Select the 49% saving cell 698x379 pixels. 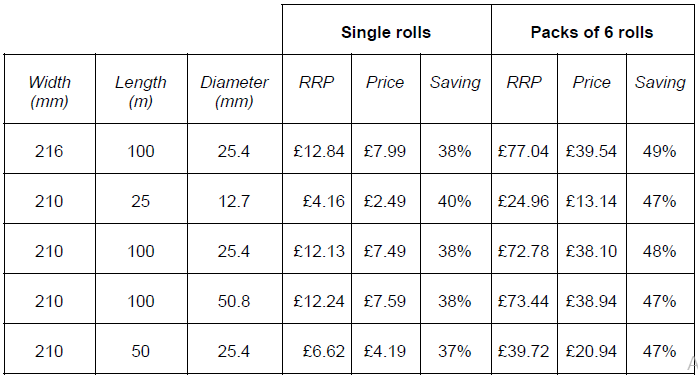(x=660, y=149)
